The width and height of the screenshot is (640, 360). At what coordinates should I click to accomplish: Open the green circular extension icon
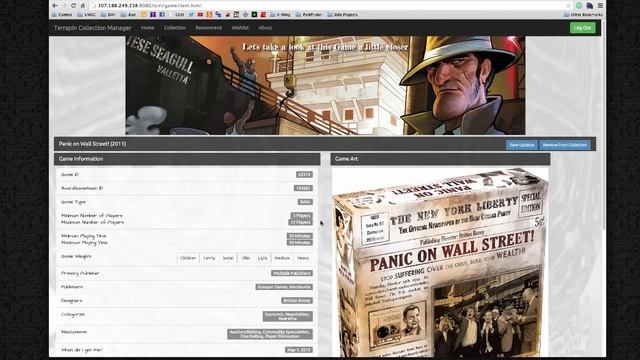[x=579, y=5]
